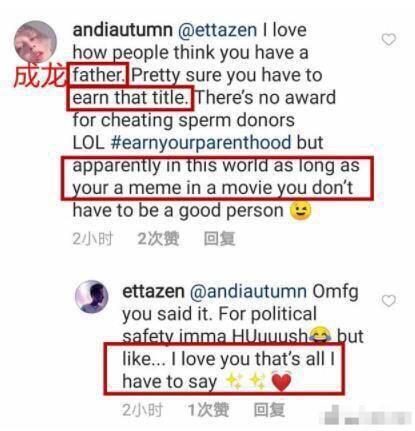Click 2小时 timestamp under ettazen's reply

(x=142, y=410)
